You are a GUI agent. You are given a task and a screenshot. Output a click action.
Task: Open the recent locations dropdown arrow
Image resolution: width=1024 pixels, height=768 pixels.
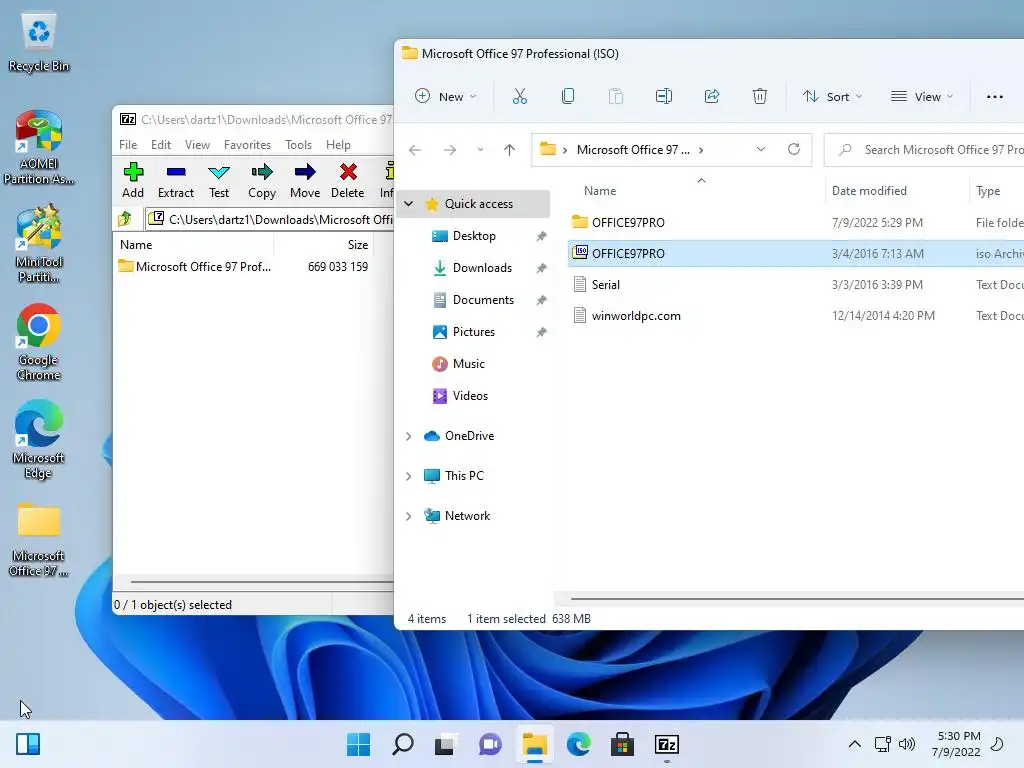pyautogui.click(x=480, y=150)
